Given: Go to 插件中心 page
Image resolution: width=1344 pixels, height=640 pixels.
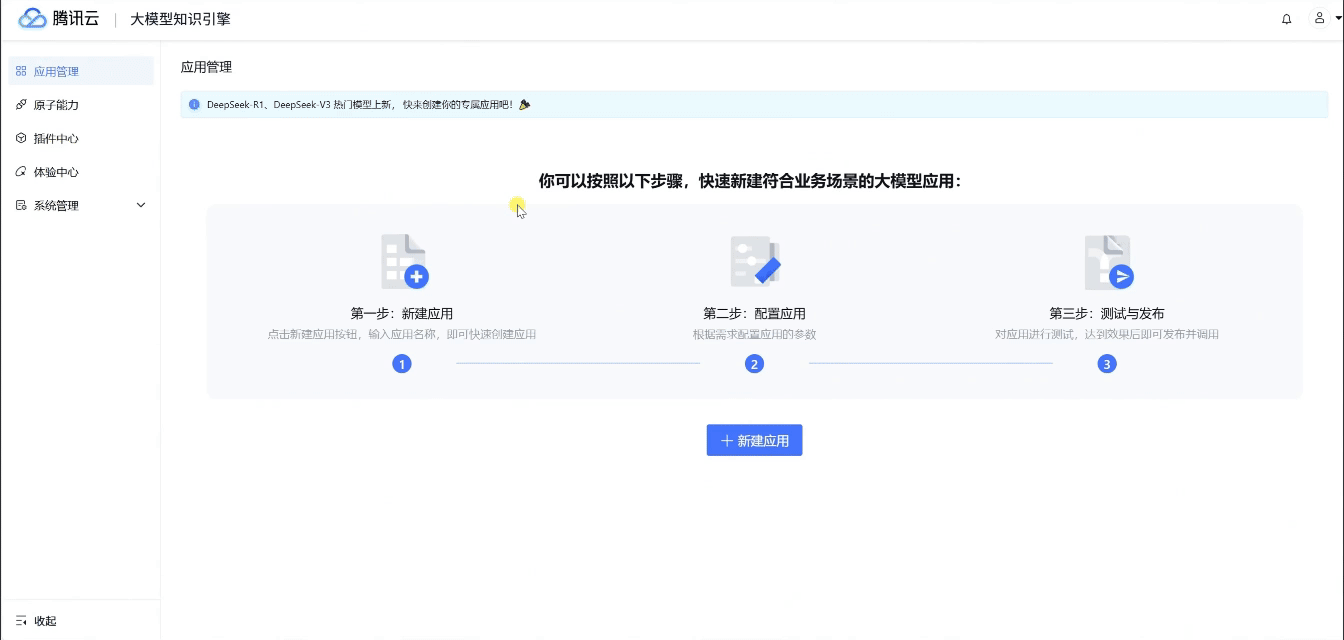Looking at the screenshot, I should click(x=56, y=139).
